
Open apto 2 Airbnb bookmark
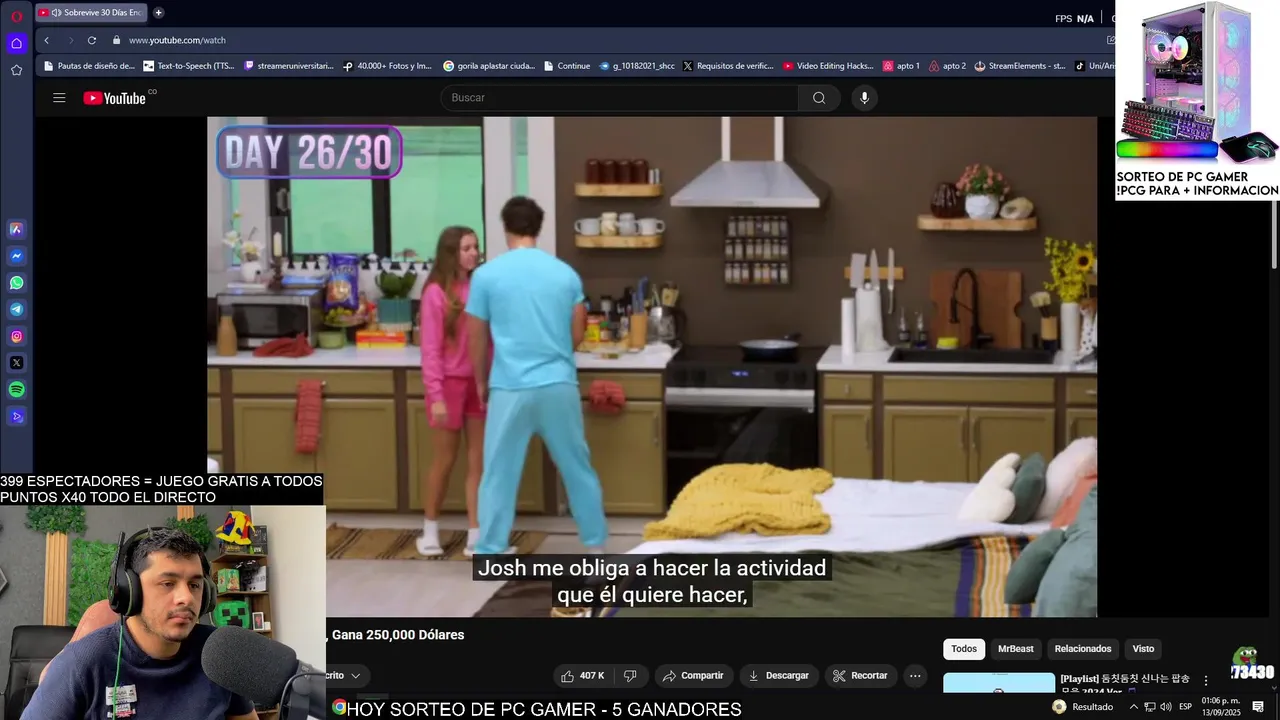(x=948, y=66)
